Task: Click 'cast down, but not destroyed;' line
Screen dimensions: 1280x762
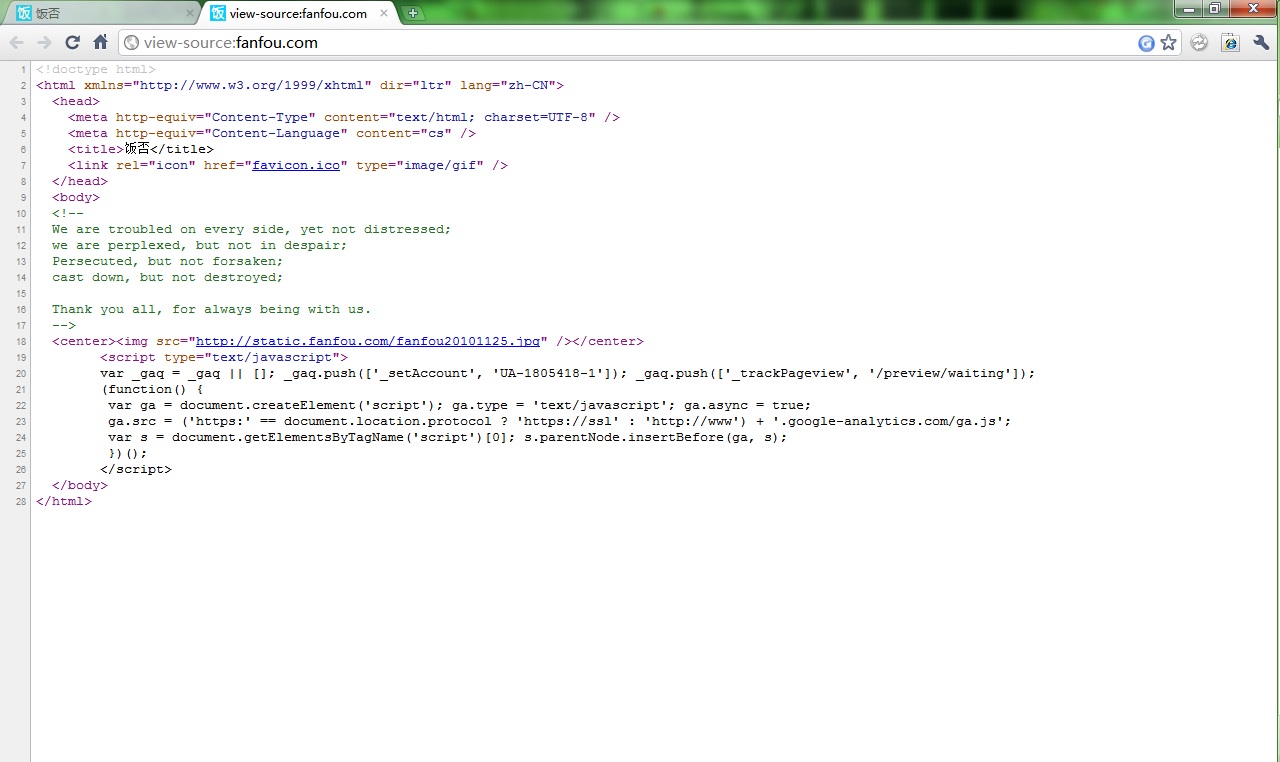Action: (x=168, y=277)
